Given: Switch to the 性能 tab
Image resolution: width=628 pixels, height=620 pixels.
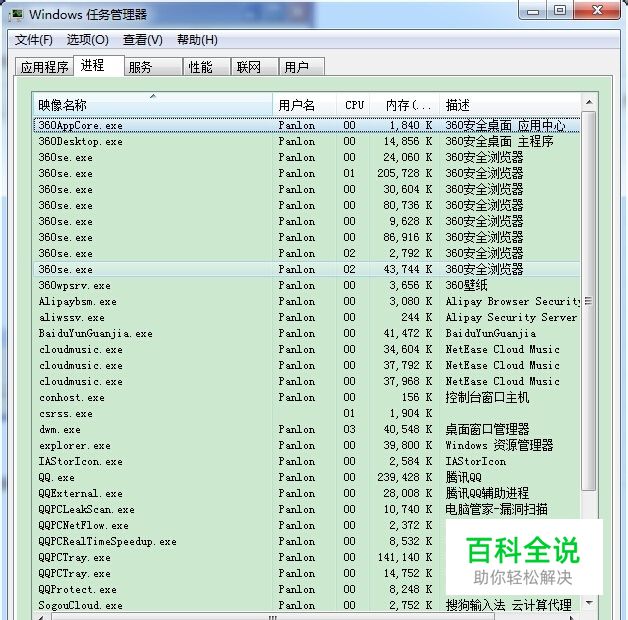Looking at the screenshot, I should [x=207, y=66].
